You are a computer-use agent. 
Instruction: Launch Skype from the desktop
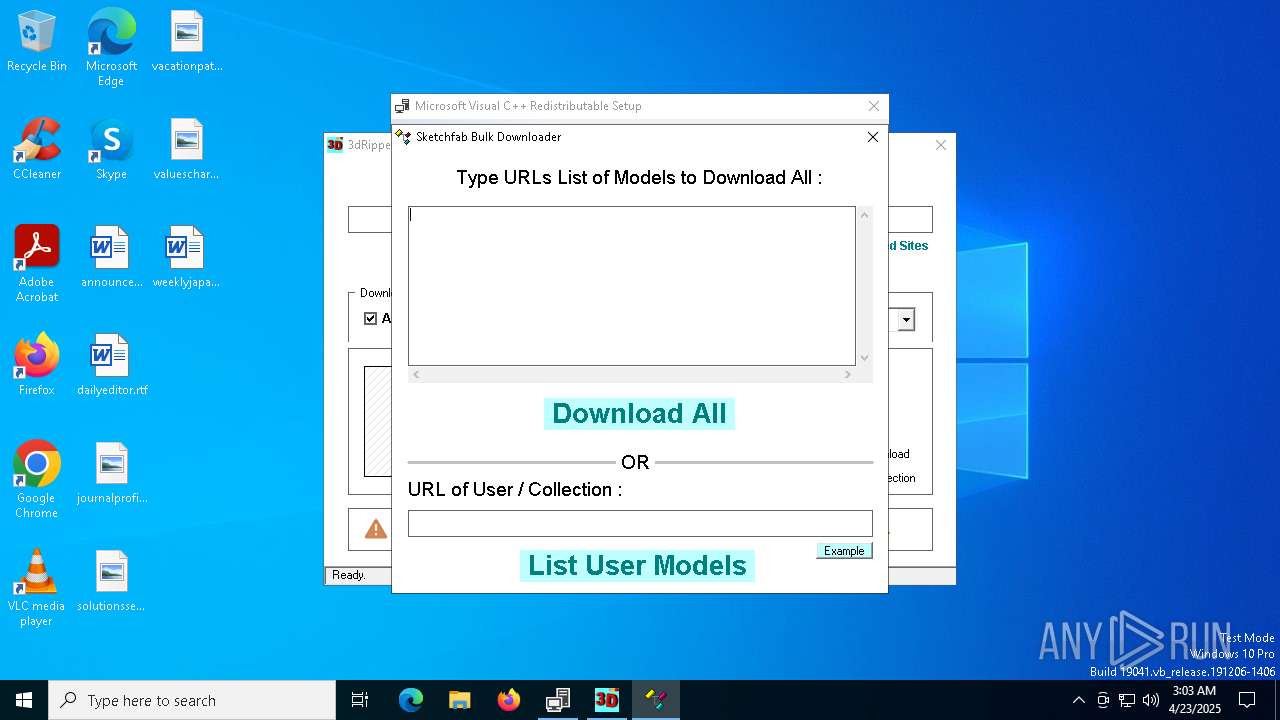pyautogui.click(x=111, y=150)
